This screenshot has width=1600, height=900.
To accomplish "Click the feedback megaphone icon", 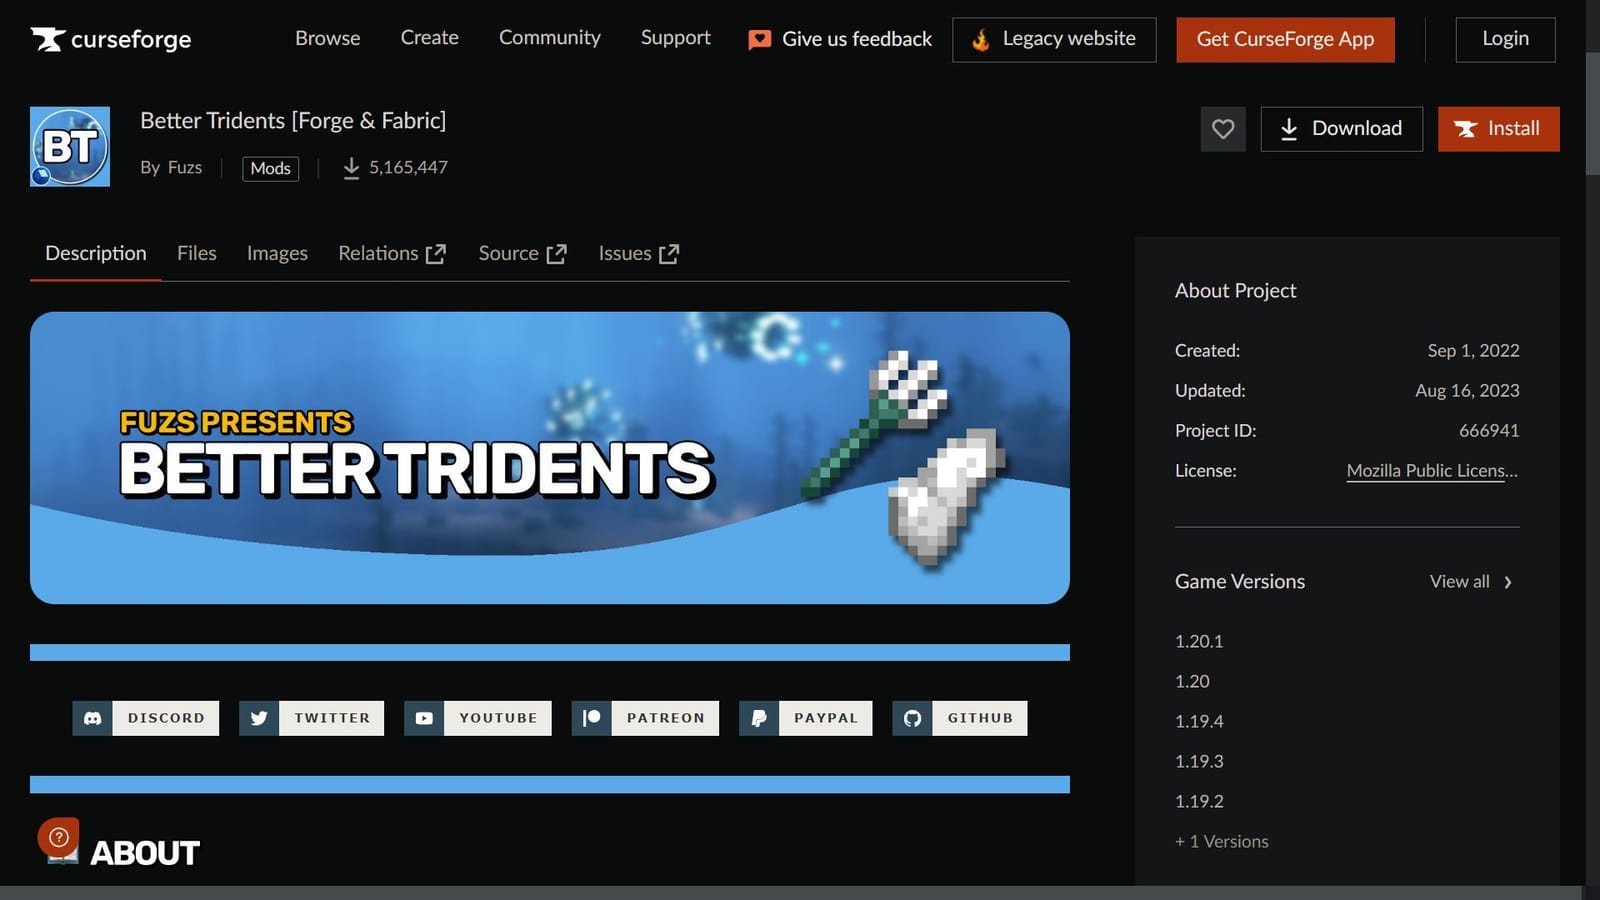I will point(760,39).
